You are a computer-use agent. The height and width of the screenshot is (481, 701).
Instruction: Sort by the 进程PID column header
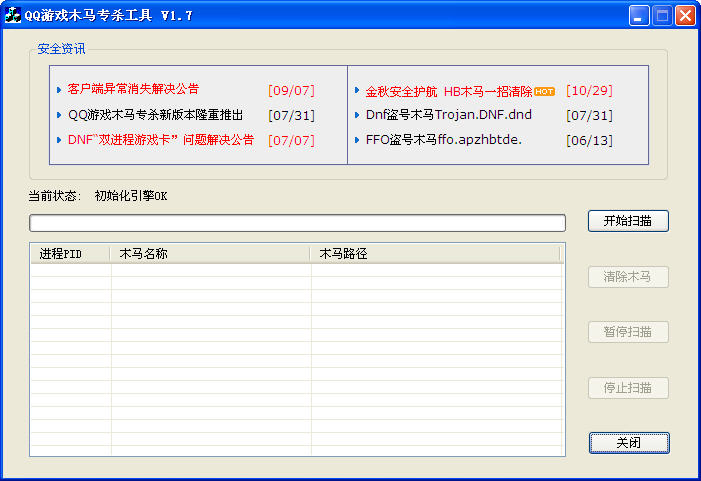click(x=70, y=254)
